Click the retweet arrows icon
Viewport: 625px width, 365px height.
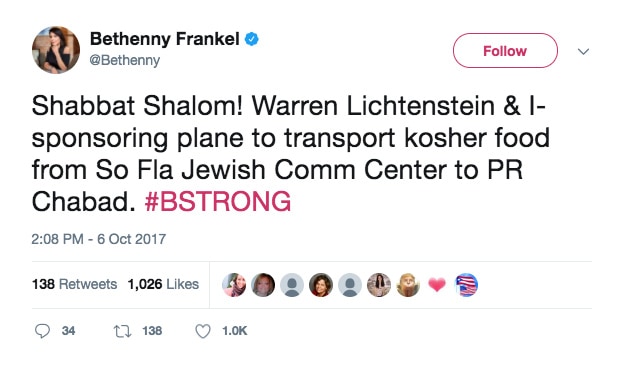122,331
